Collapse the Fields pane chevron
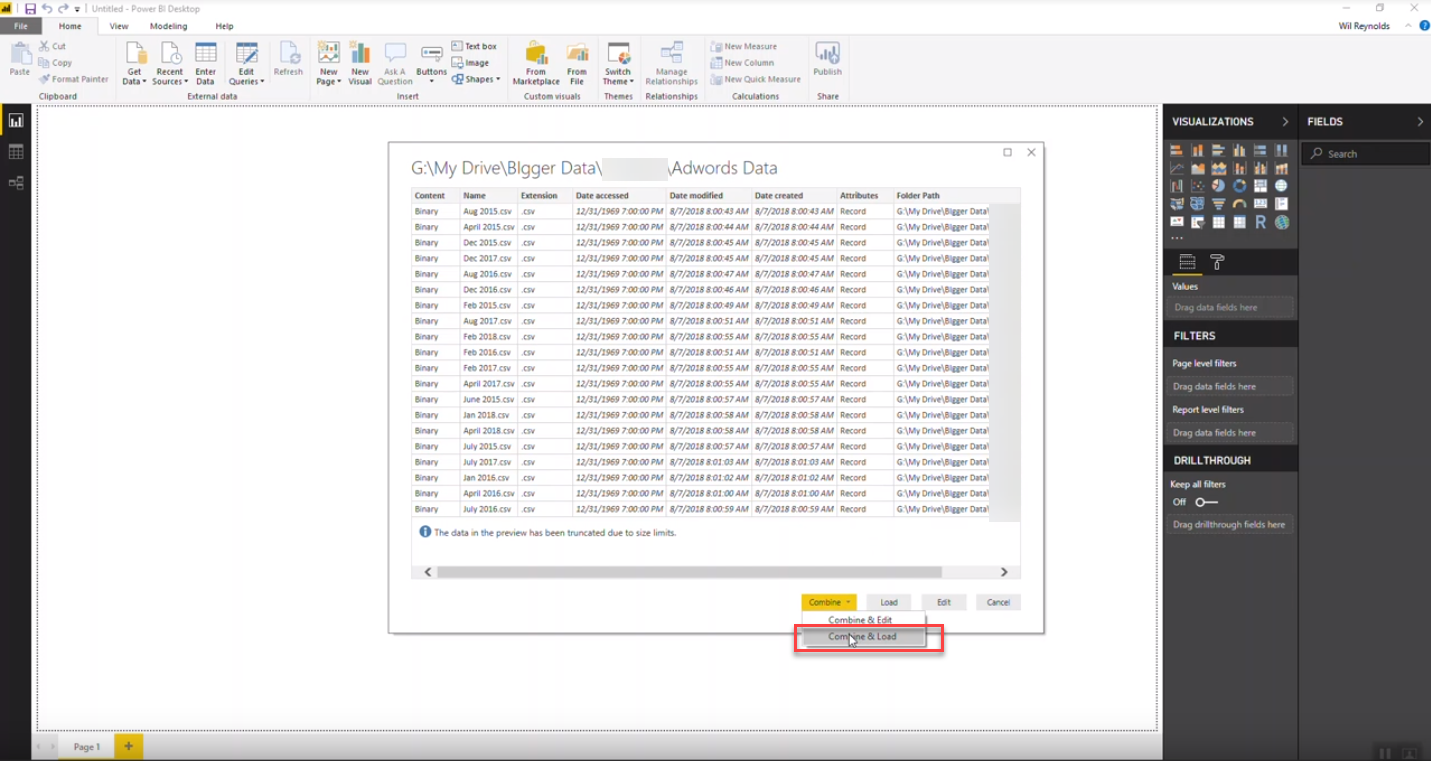Viewport: 1431px width, 761px height. click(x=1420, y=122)
